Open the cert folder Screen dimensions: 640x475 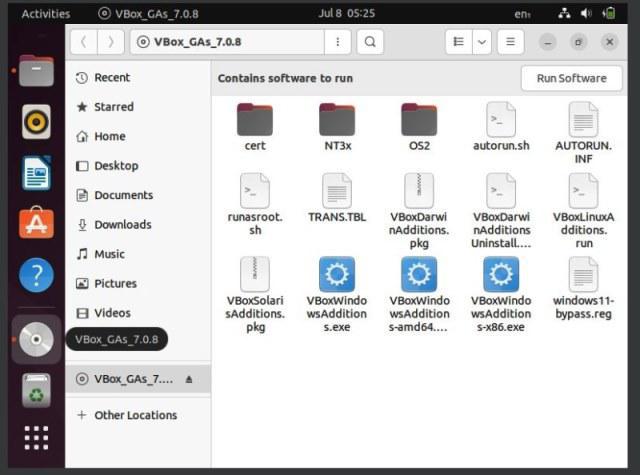pos(255,127)
